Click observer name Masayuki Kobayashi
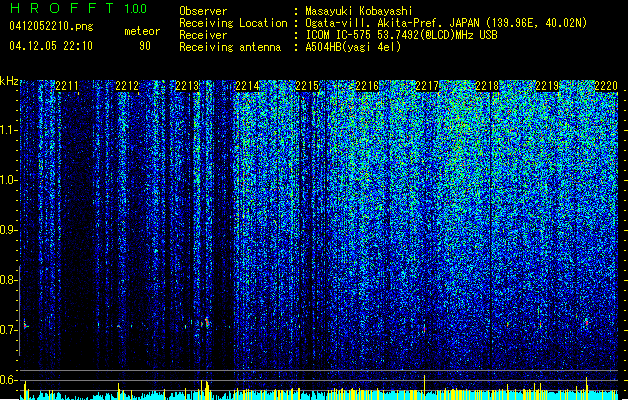Screen dimensions: 629x400 (x=359, y=11)
